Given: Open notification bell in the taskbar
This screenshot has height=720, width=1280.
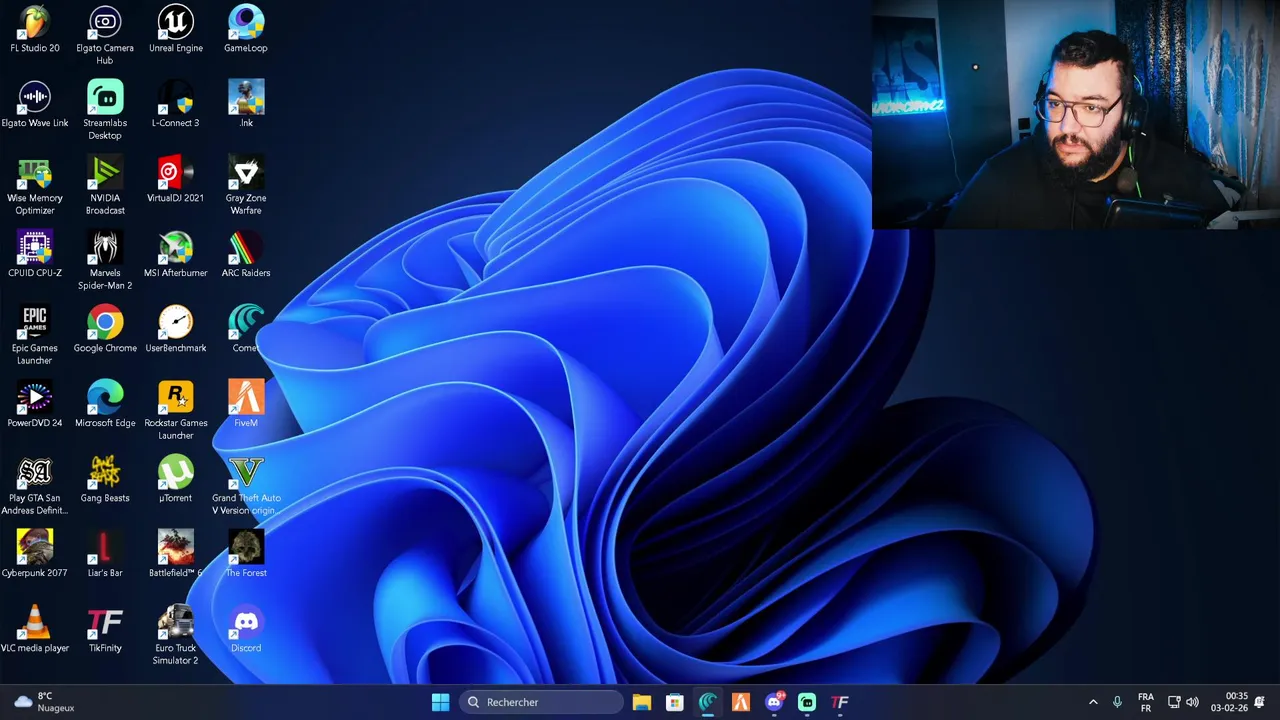Looking at the screenshot, I should pyautogui.click(x=1260, y=702).
